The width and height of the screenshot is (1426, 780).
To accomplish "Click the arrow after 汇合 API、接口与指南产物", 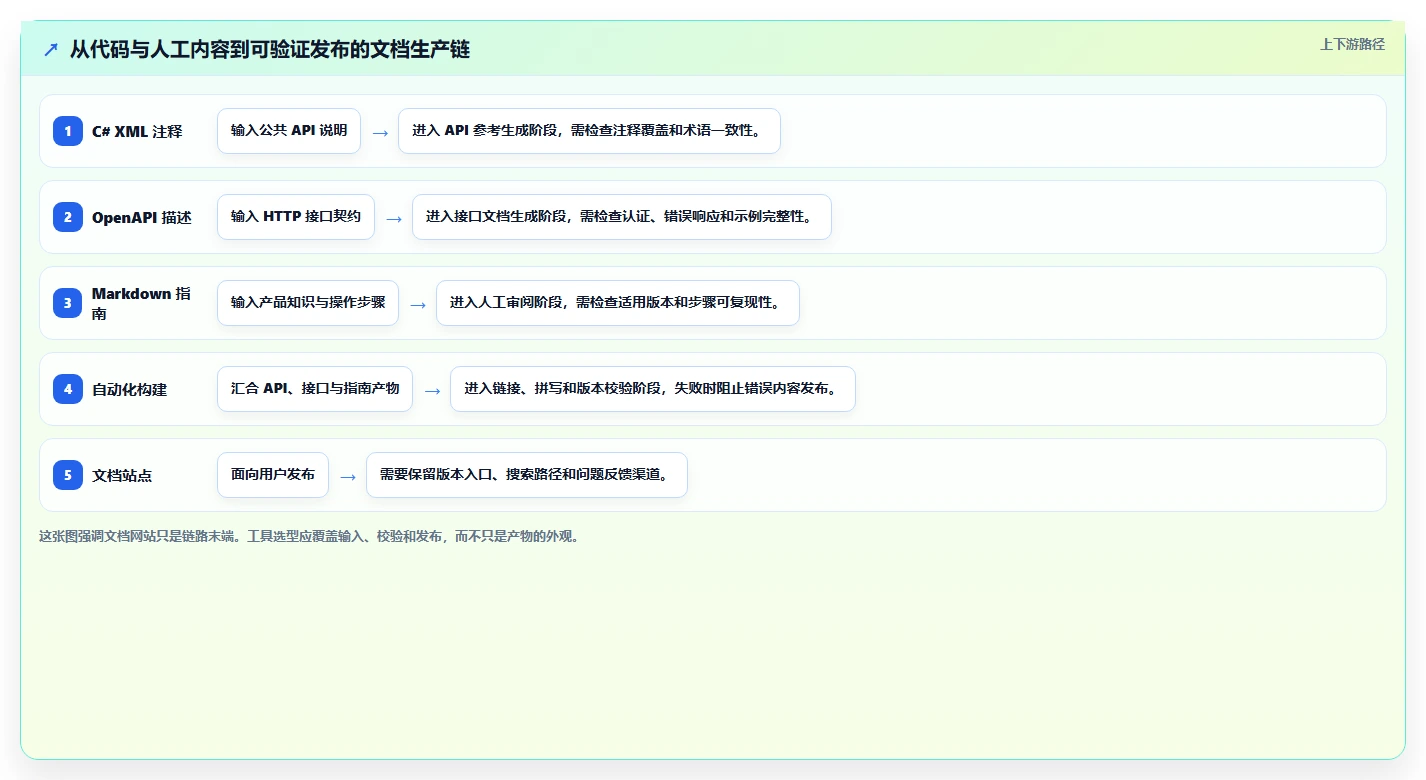I will click(432, 390).
